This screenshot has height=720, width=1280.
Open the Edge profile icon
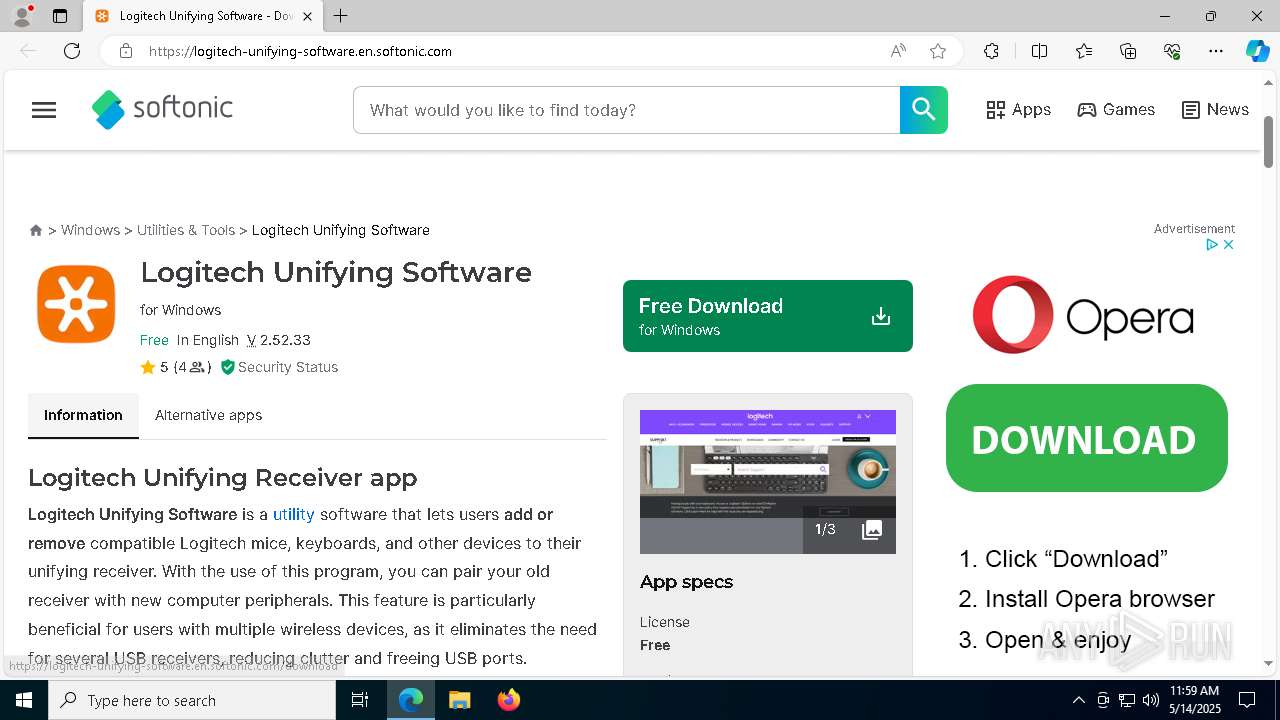pyautogui.click(x=22, y=16)
